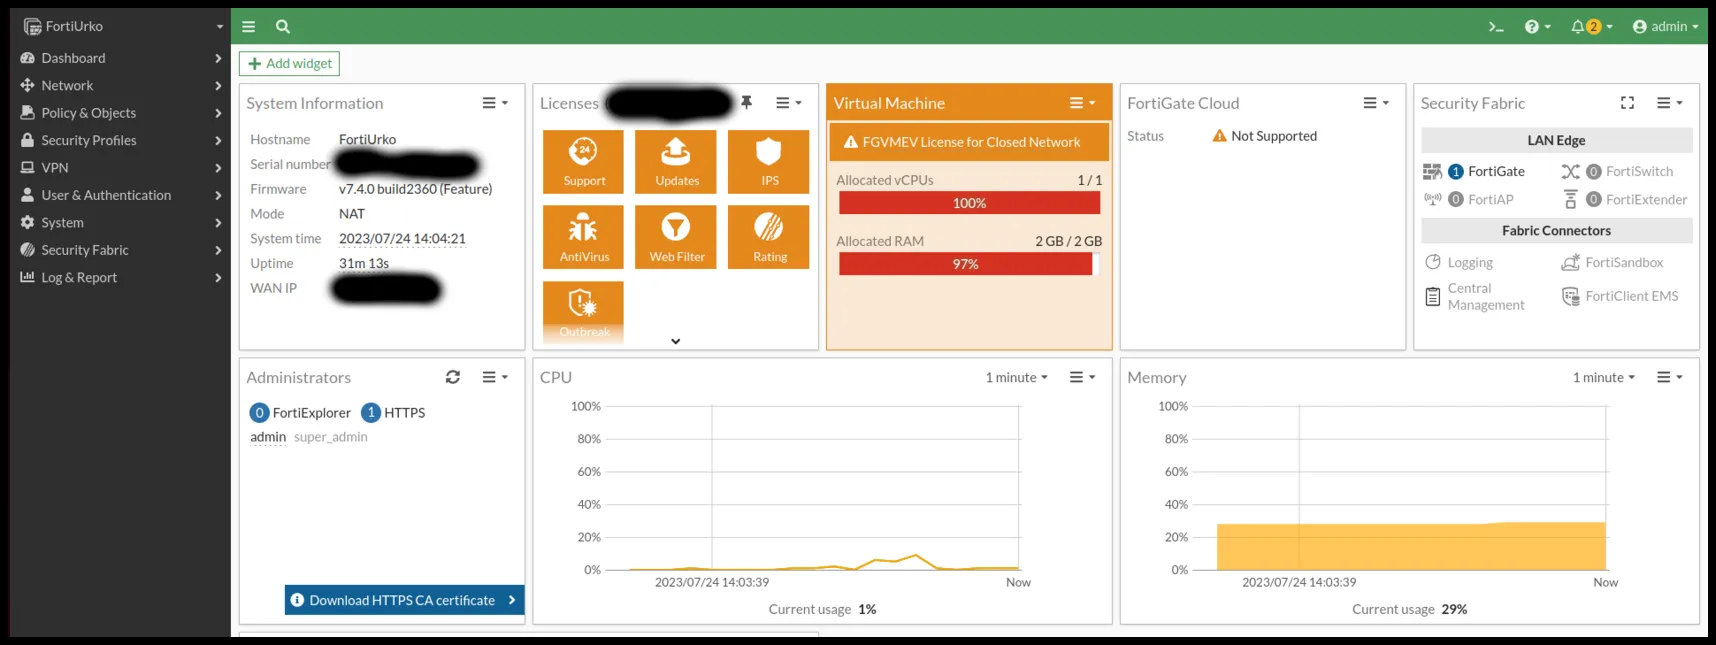Image resolution: width=1716 pixels, height=645 pixels.
Task: Click the FortiExtender fabric icon
Action: coord(1570,199)
